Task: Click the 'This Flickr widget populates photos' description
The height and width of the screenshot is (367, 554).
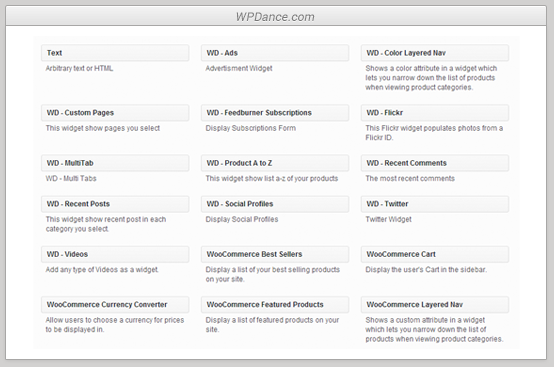Action: 434,133
